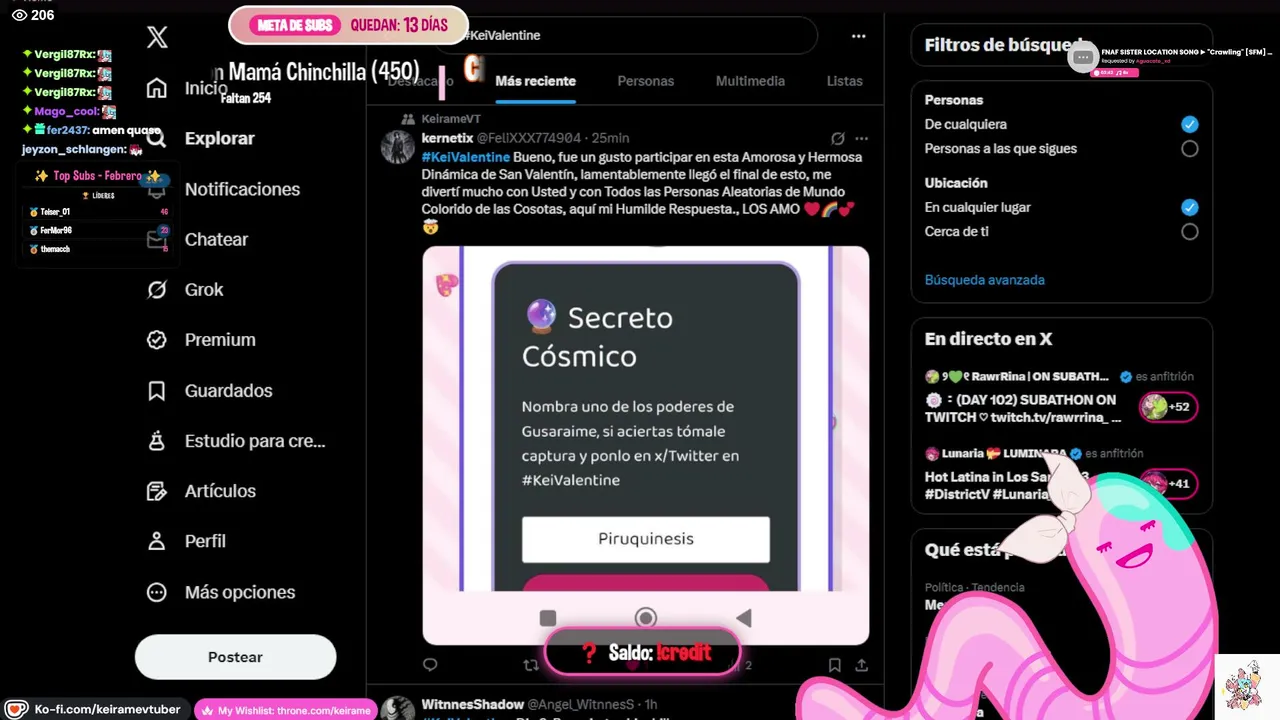Click the viewer count 206 eye icon
The width and height of the screenshot is (1280, 720).
point(19,15)
